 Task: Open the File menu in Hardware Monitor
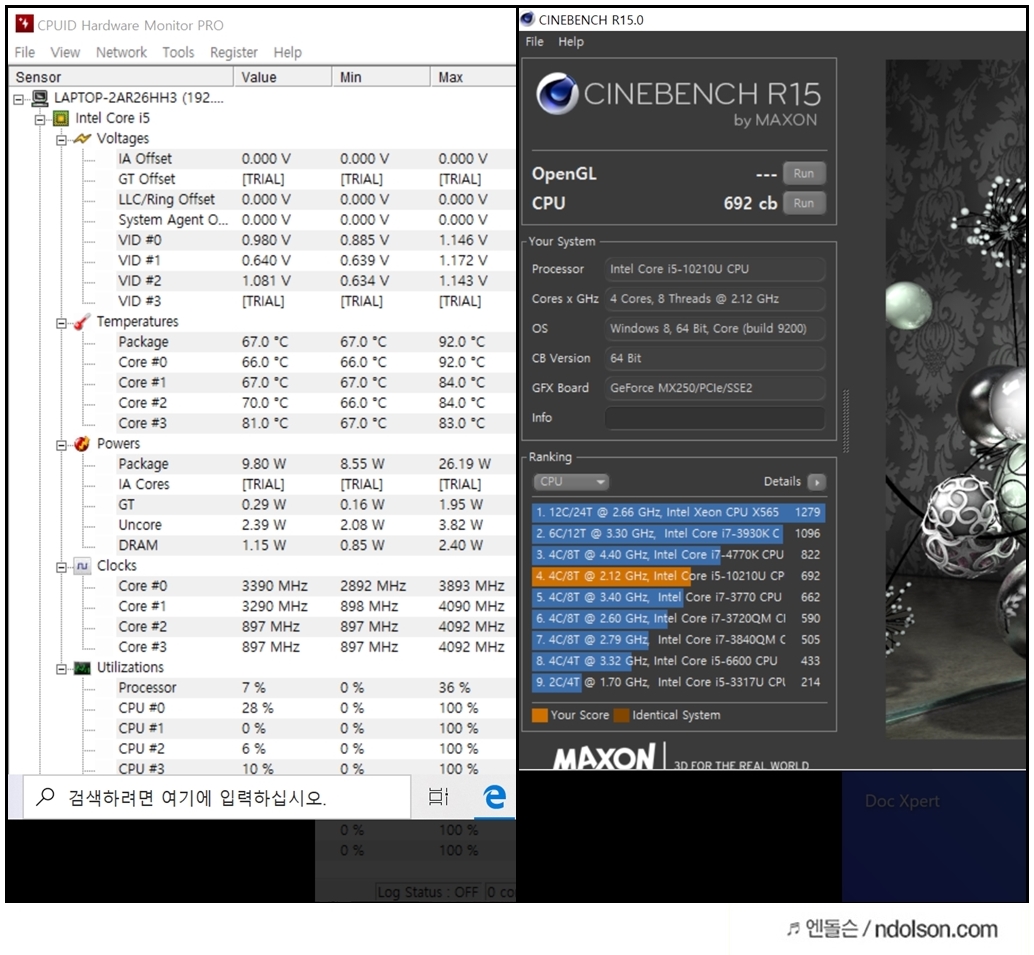click(25, 52)
